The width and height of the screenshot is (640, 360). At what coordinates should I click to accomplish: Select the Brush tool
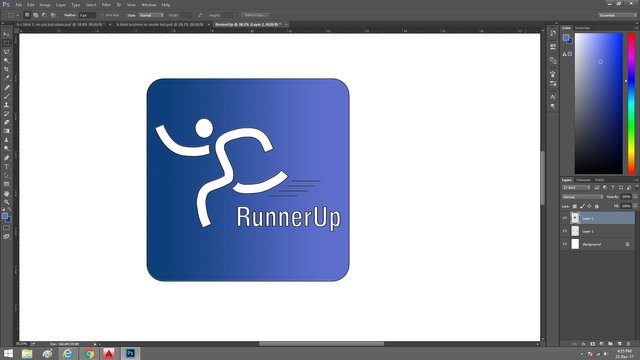[6, 96]
